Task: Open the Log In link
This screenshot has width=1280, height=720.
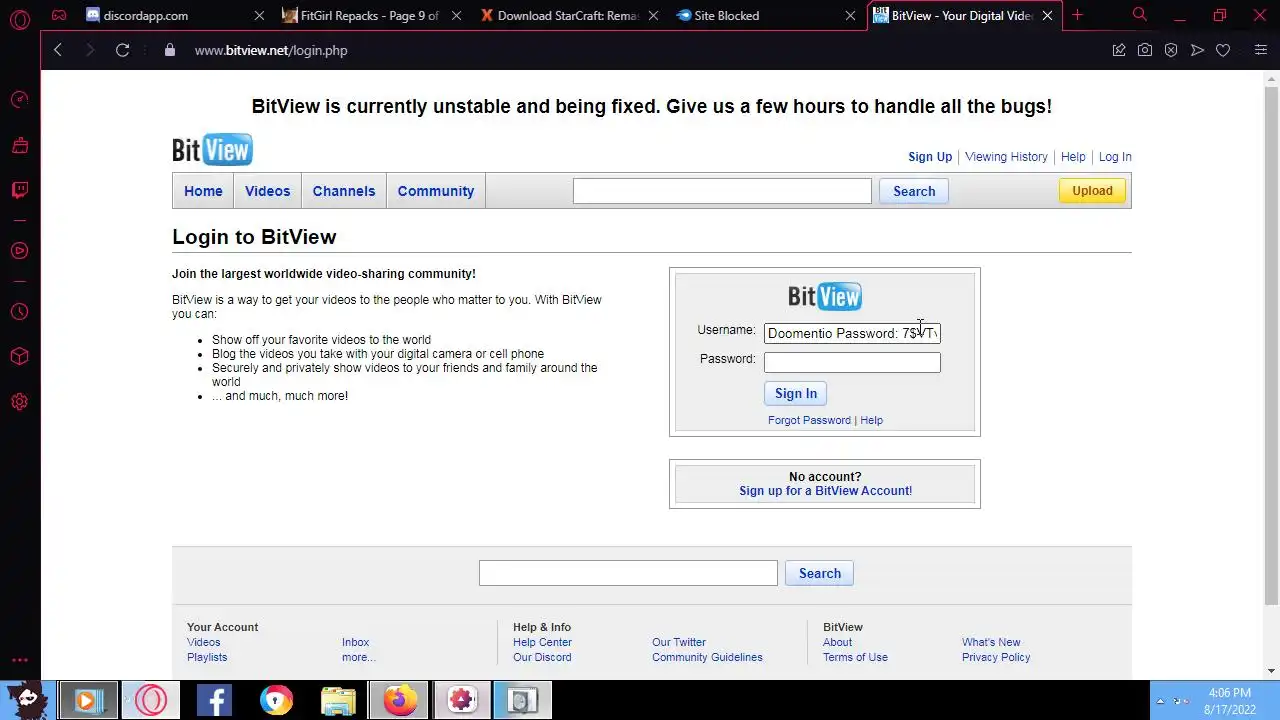Action: (x=1115, y=157)
